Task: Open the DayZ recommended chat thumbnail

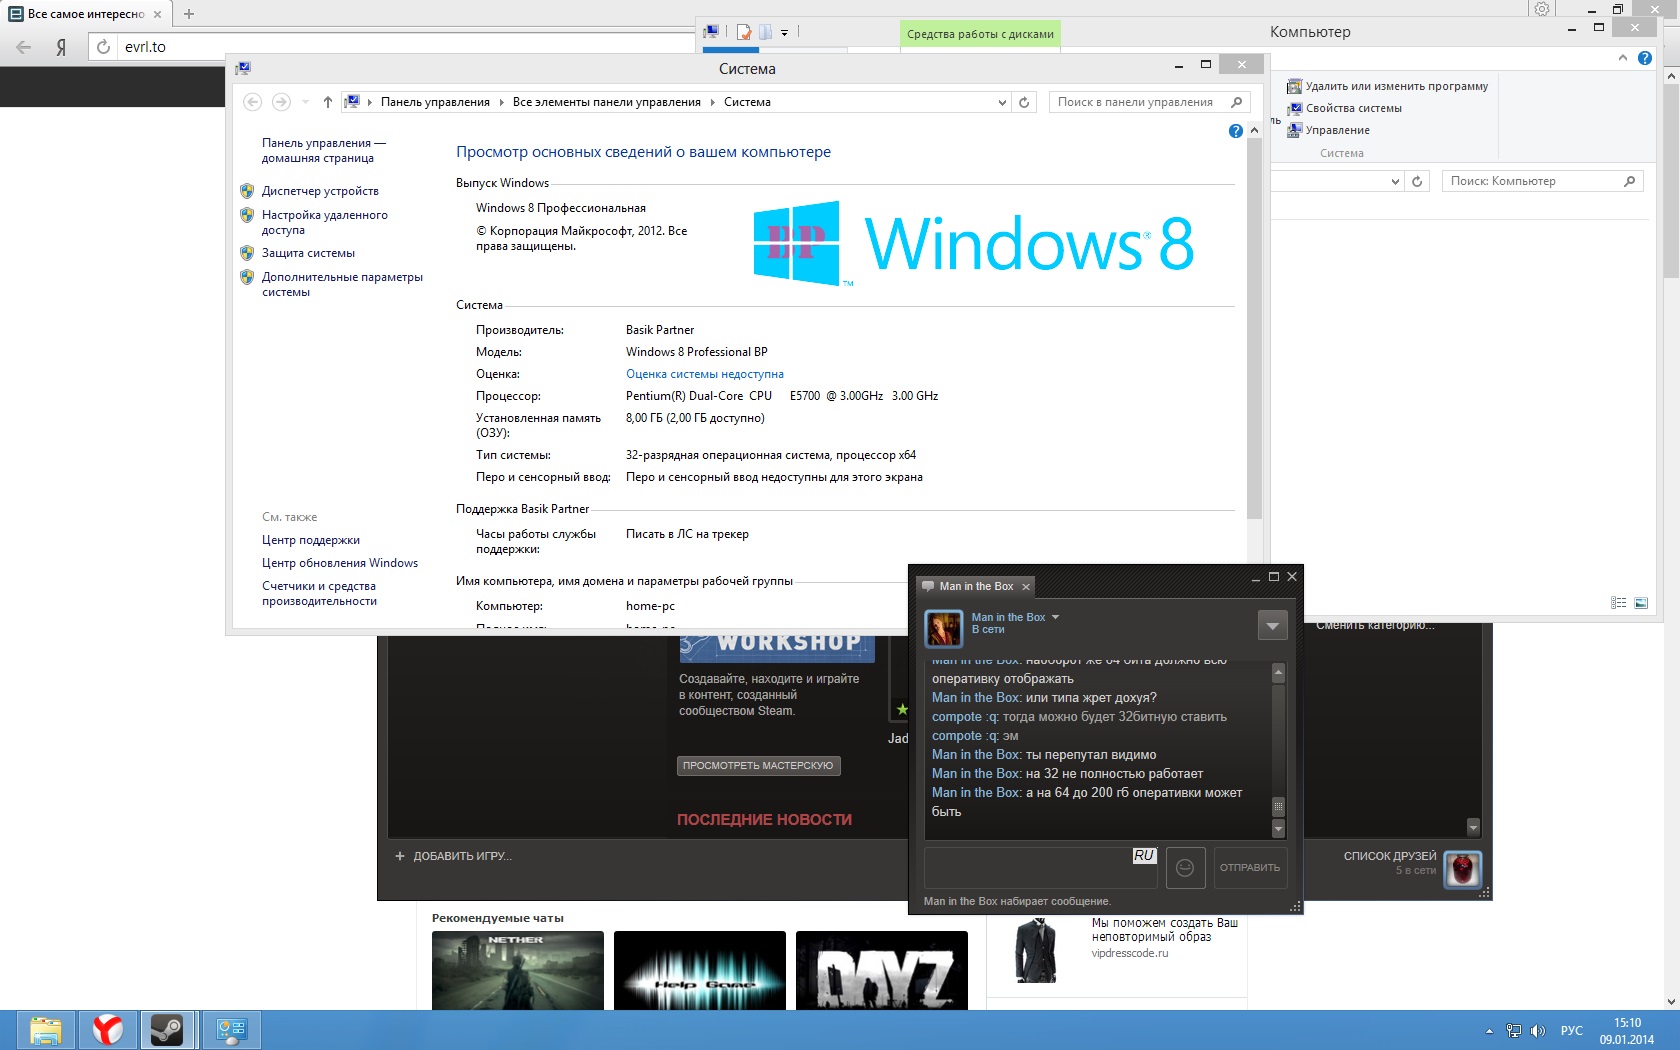Action: 882,970
